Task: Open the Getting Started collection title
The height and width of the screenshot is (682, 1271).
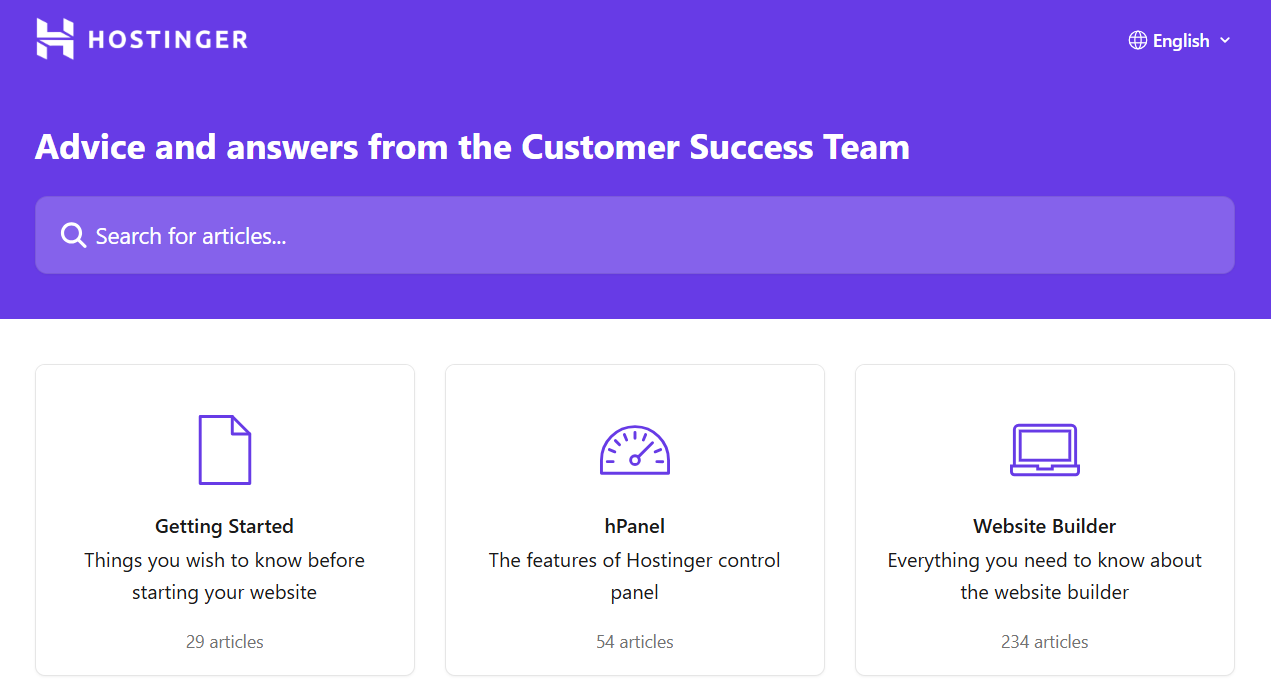Action: [x=224, y=526]
